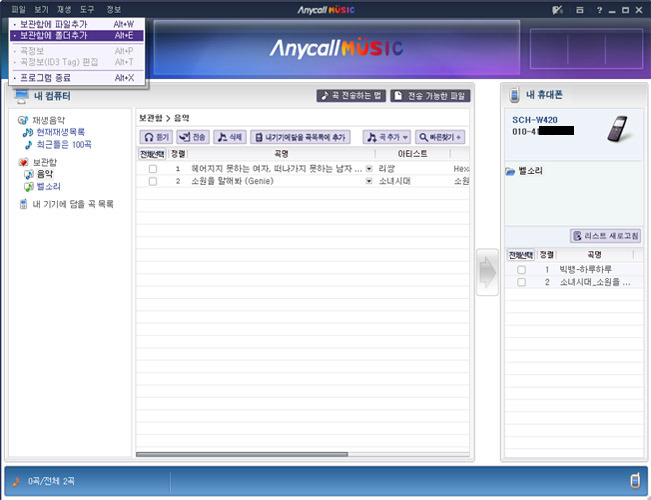The height and width of the screenshot is (500, 651).
Task: Open the 정보 menu
Action: pos(113,9)
